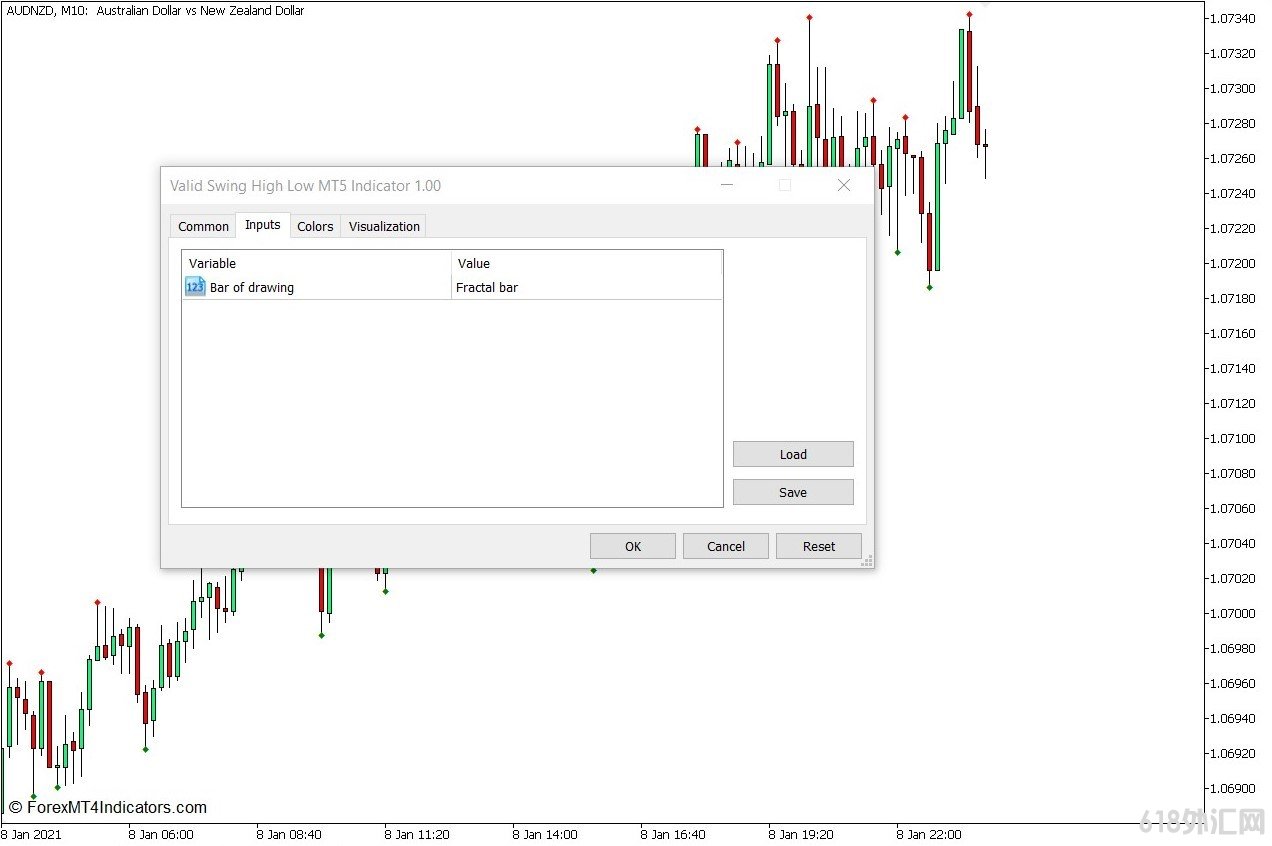Click the resize grip at dialog corner
This screenshot has height=846, width=1272.
click(x=867, y=561)
